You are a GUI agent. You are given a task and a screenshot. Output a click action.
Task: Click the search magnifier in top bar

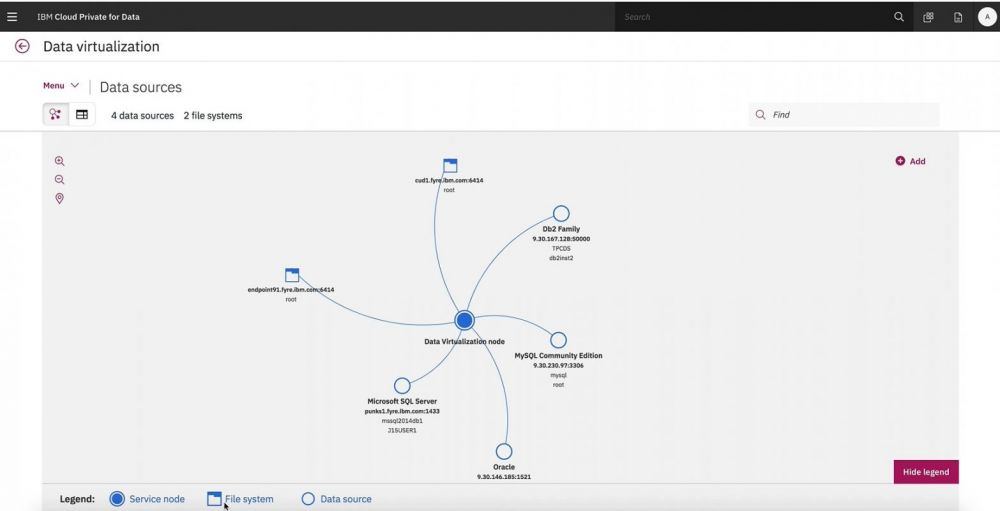point(899,17)
